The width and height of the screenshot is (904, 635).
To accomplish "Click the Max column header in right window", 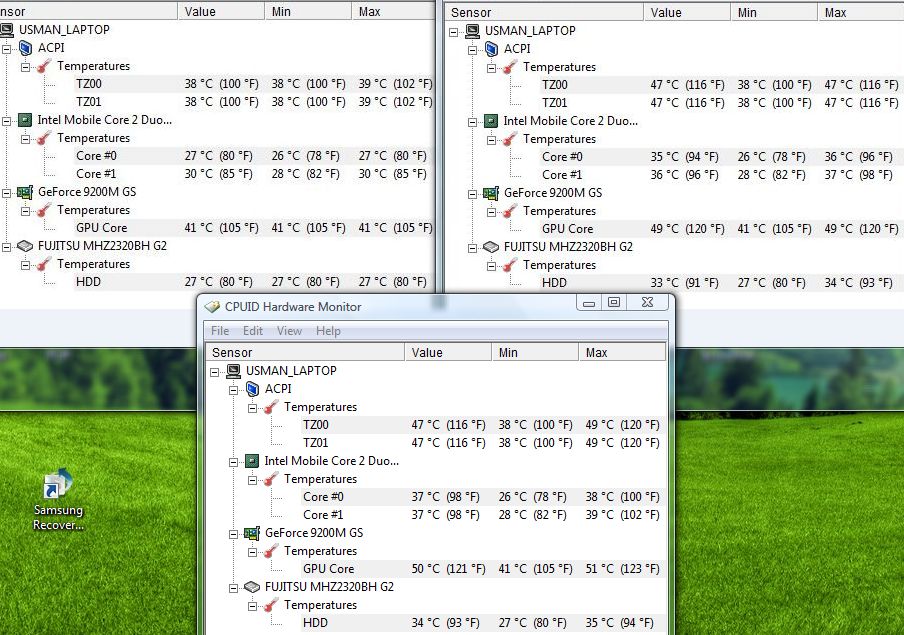I will coord(861,12).
